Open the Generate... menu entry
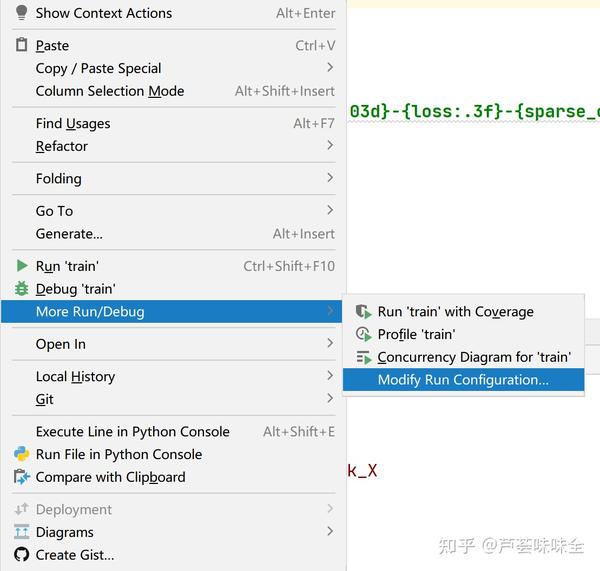The height and width of the screenshot is (571, 600). [x=69, y=234]
